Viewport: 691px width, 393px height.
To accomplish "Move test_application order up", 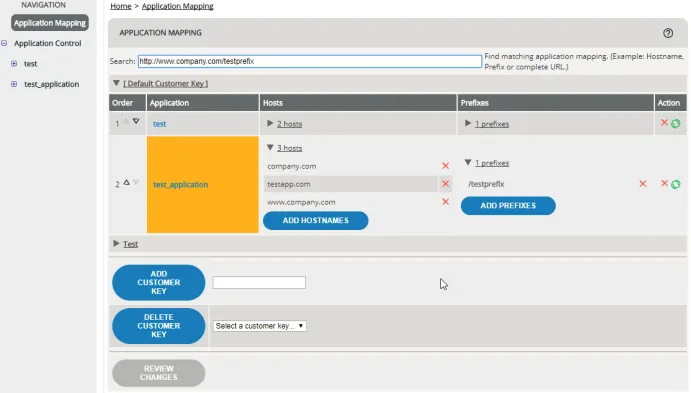I will point(126,182).
